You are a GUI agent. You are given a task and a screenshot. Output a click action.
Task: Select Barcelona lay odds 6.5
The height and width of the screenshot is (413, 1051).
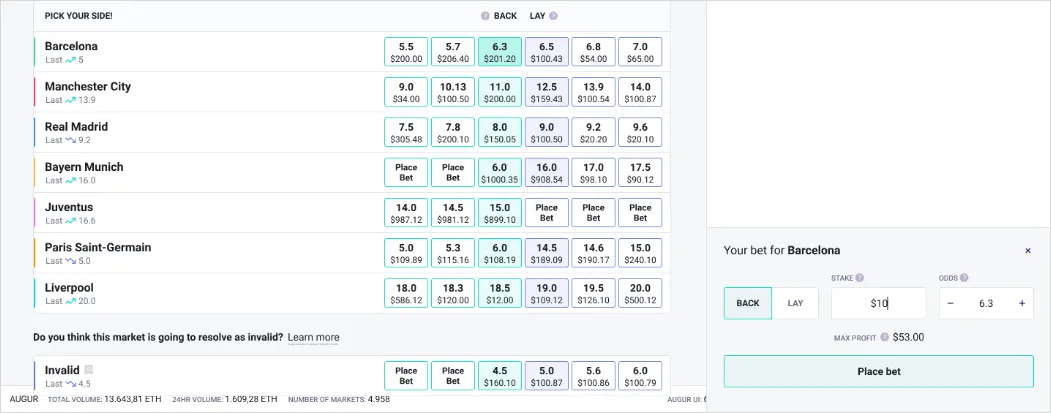(546, 52)
